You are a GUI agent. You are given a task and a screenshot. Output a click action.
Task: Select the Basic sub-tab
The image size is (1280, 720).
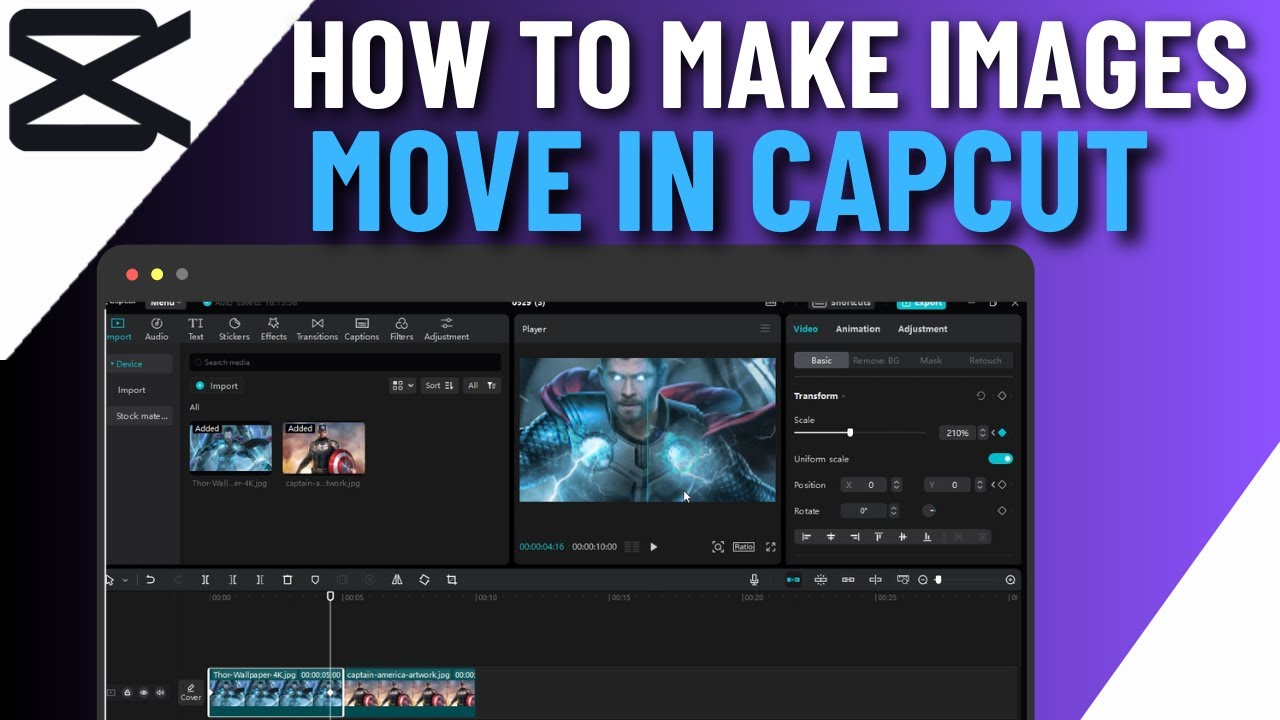[821, 360]
